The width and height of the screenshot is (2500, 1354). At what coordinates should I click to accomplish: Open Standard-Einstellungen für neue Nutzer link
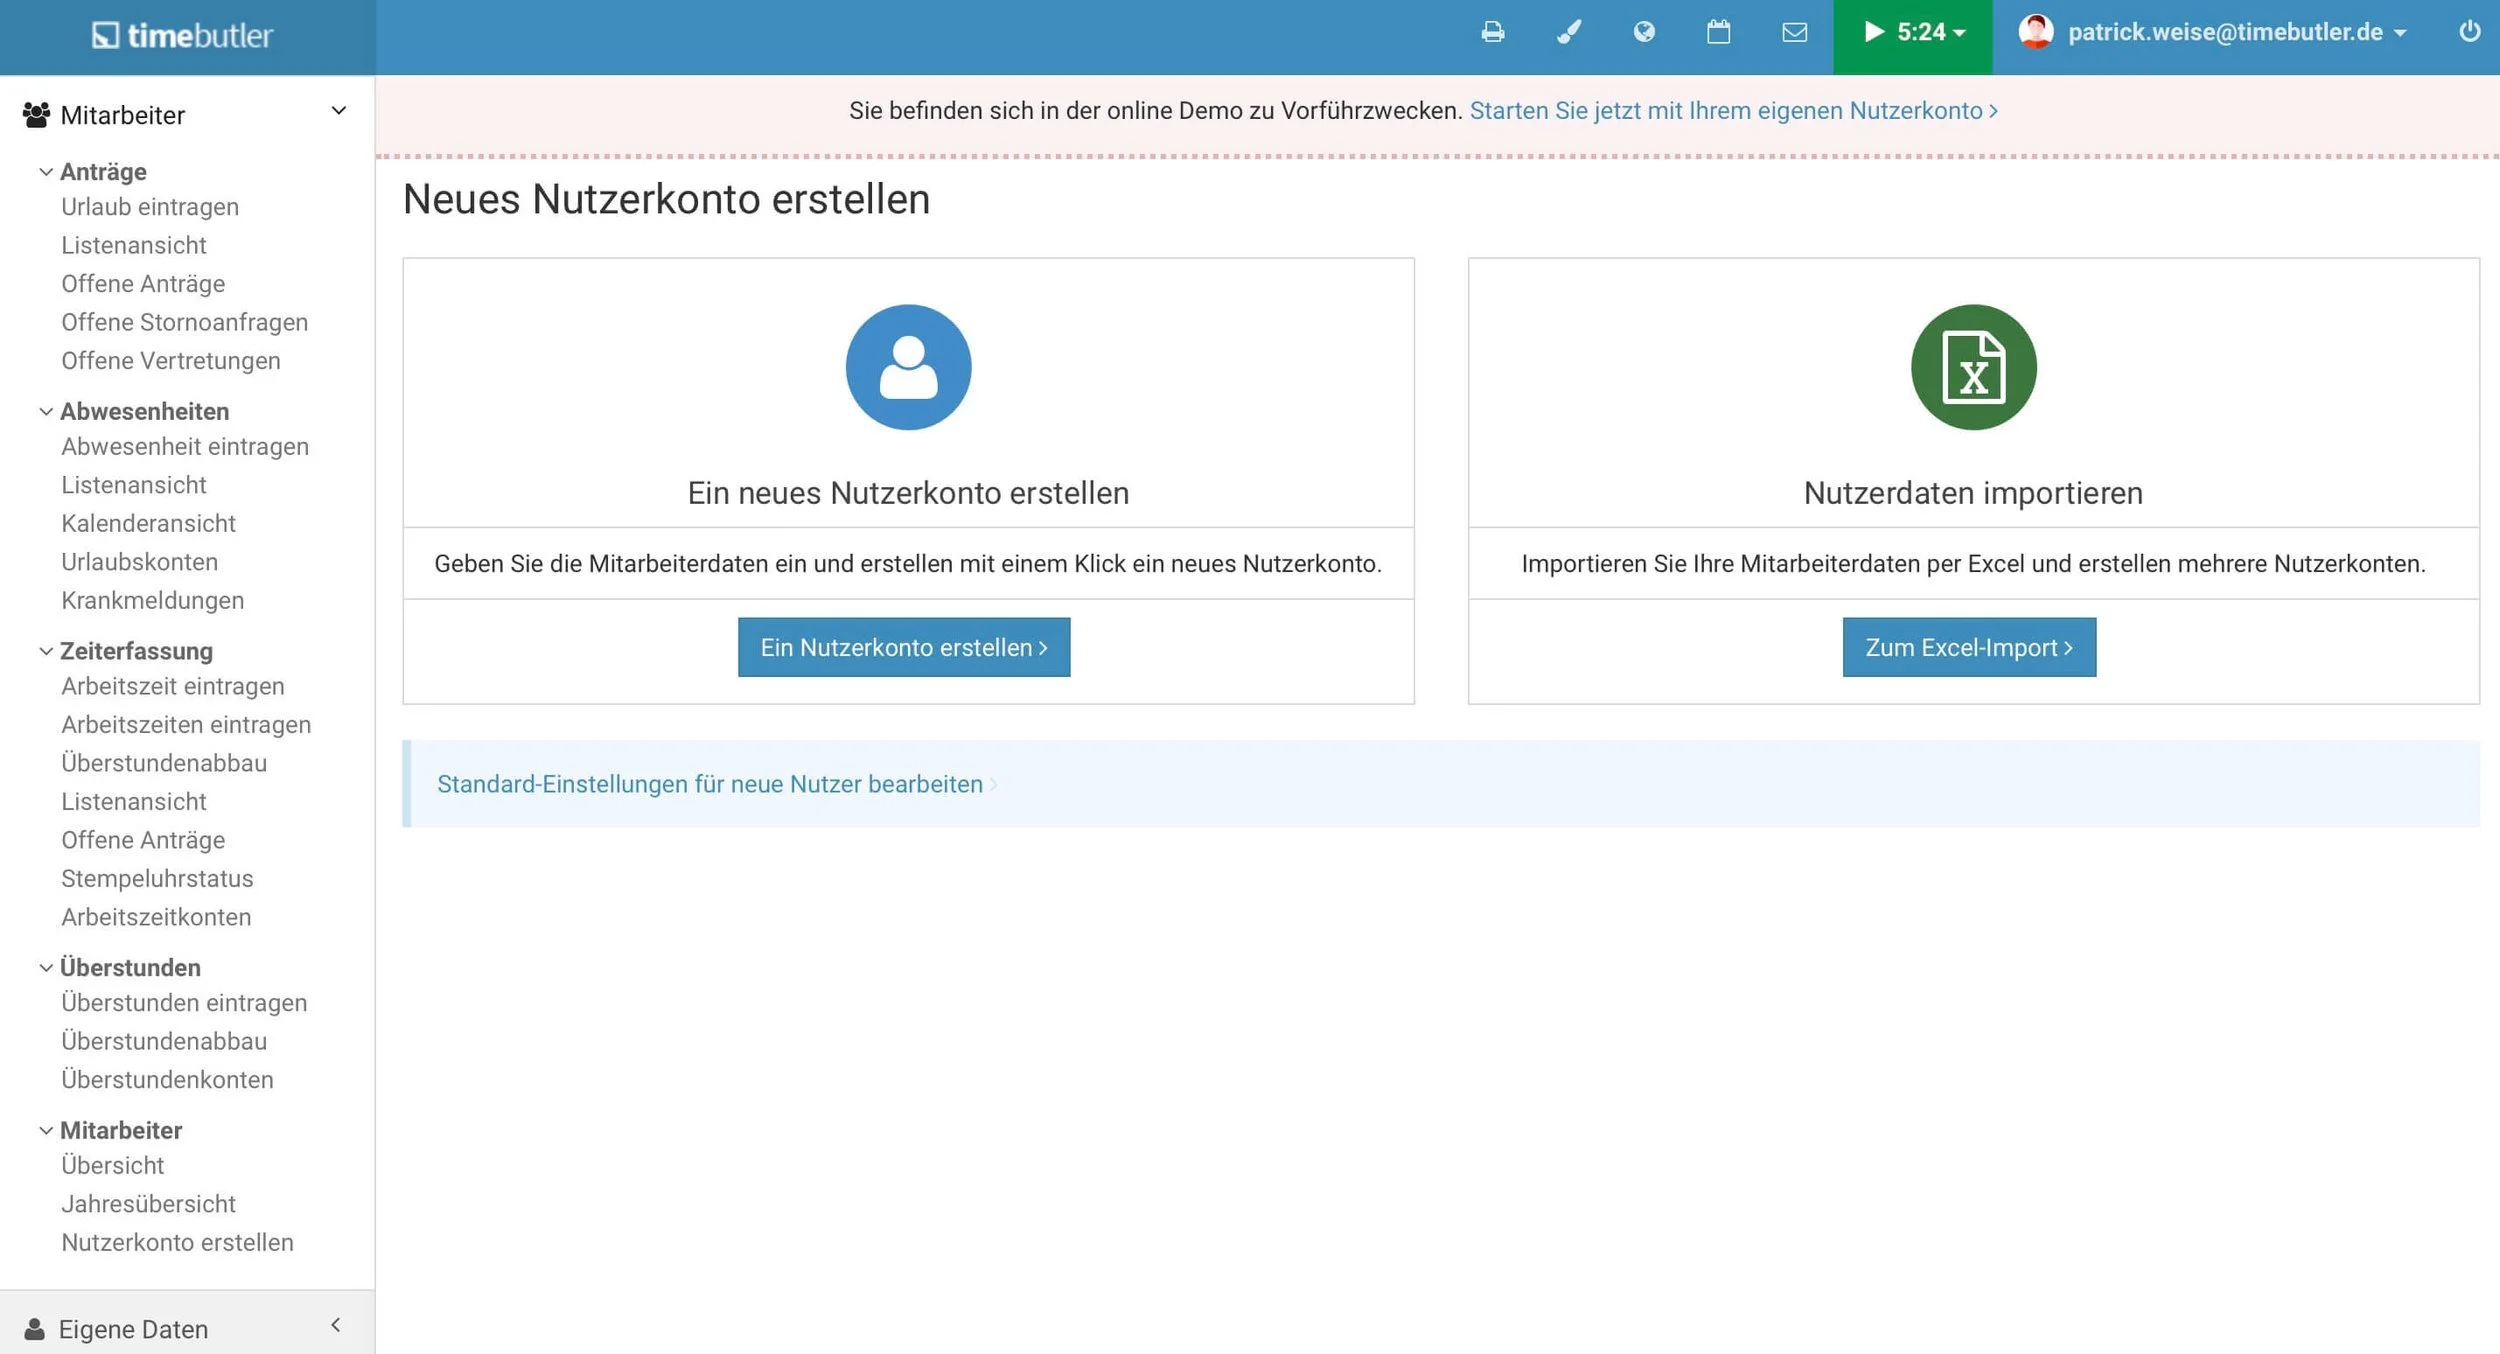point(709,784)
